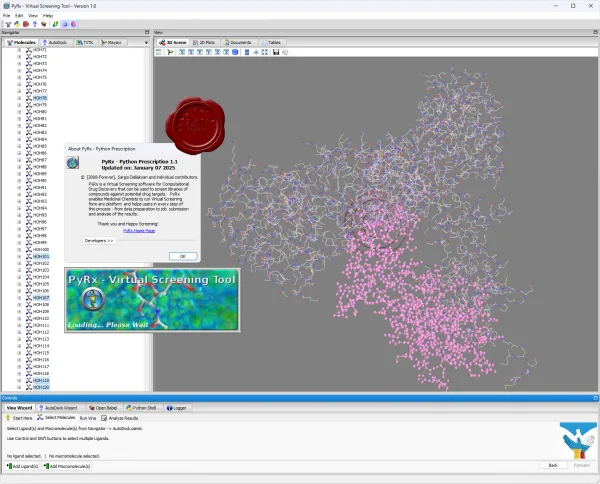The image size is (600, 484).
Task: Click the full screen icon in scene toolbar
Action: click(264, 52)
